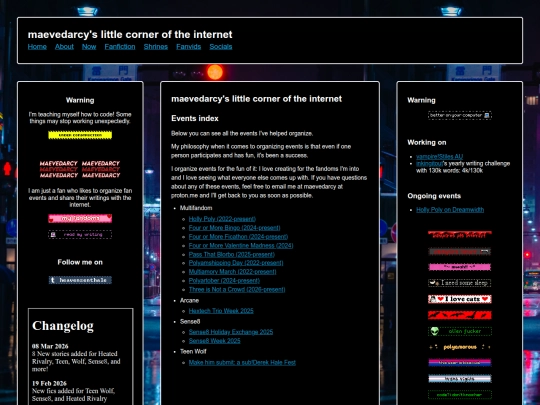Open Polyartober link

tap(224, 281)
